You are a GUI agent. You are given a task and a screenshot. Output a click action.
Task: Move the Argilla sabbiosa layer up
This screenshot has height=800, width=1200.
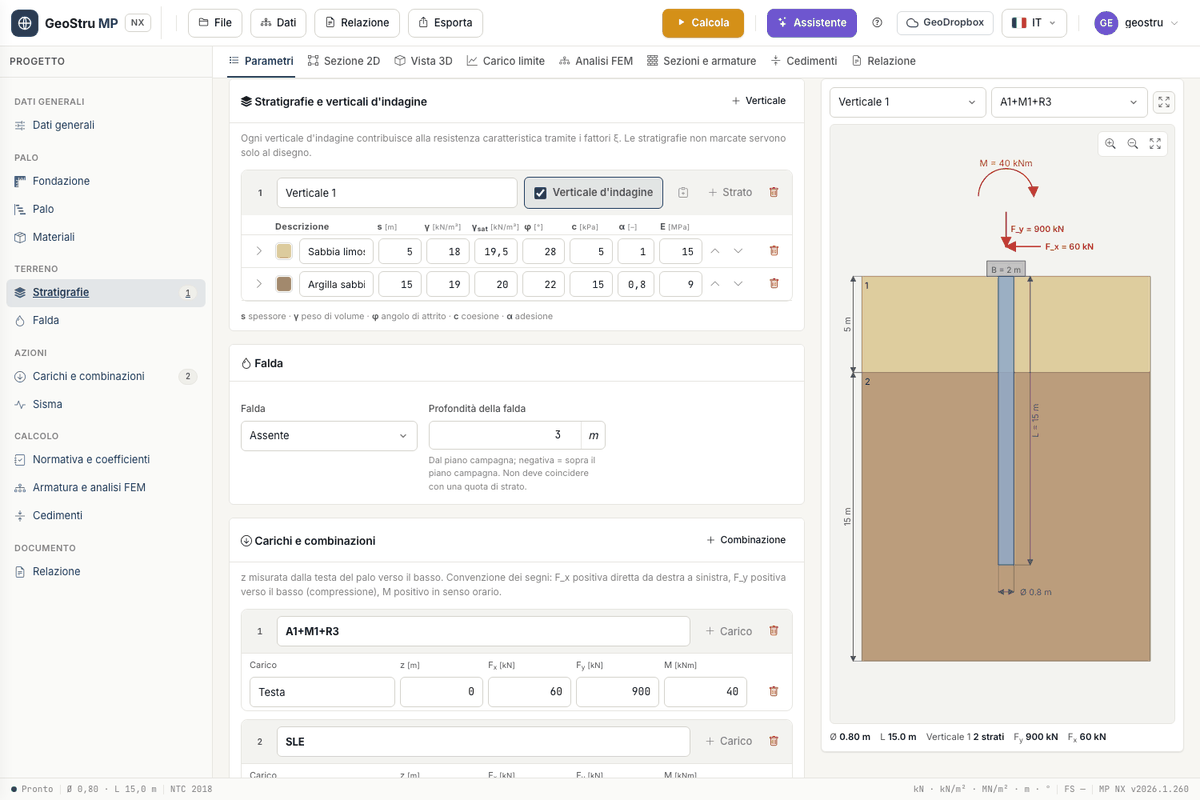714,284
